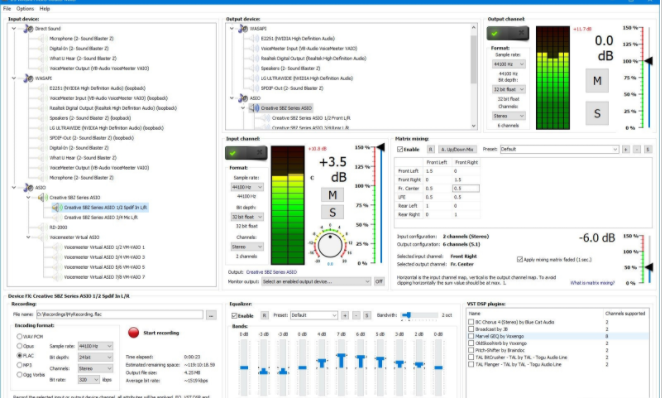Open the Options menu

pos(25,8)
